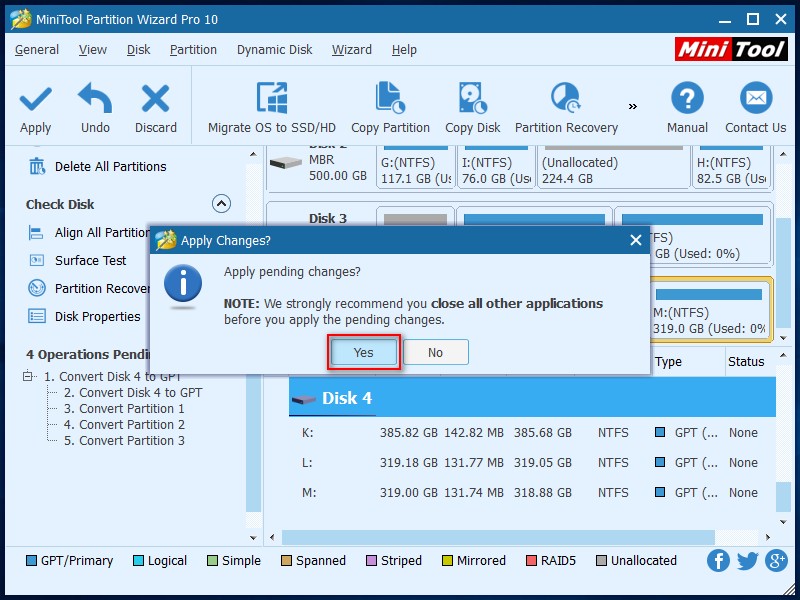Click left sidebar scroll down arrow
The image size is (800, 600).
tap(253, 538)
